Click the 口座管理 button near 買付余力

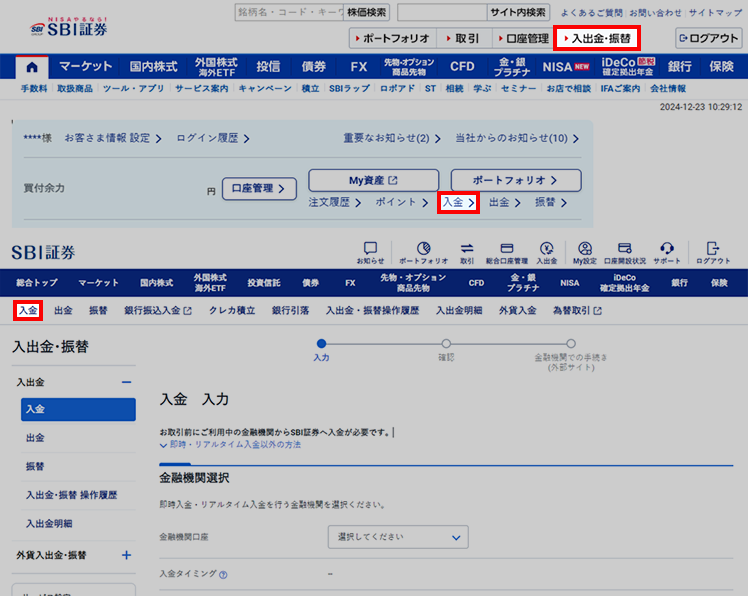[x=259, y=188]
